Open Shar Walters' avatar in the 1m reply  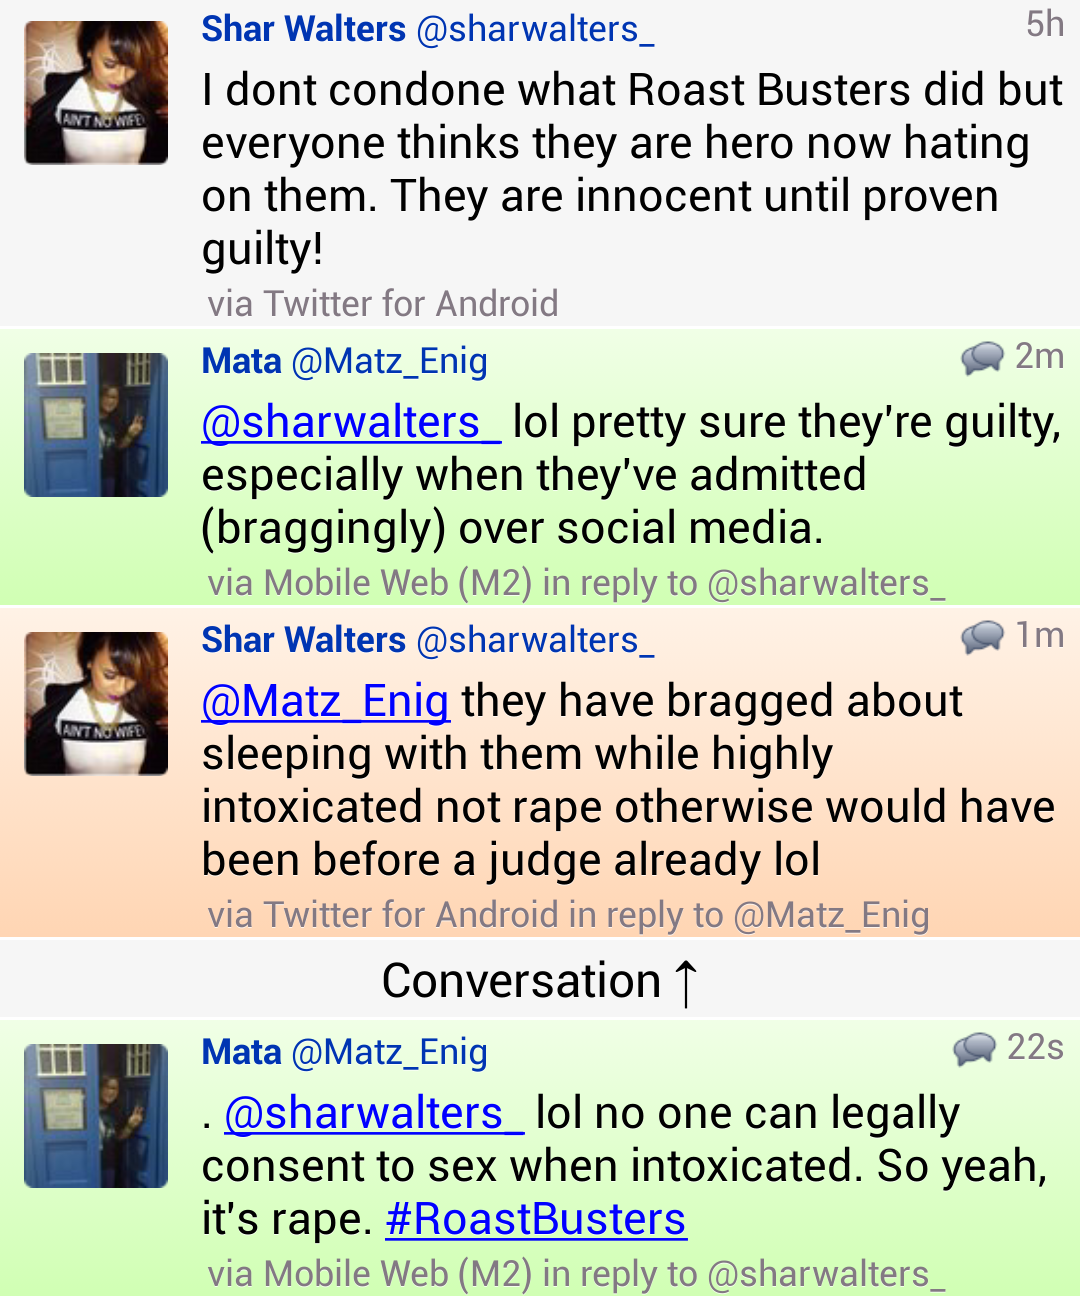pos(96,703)
